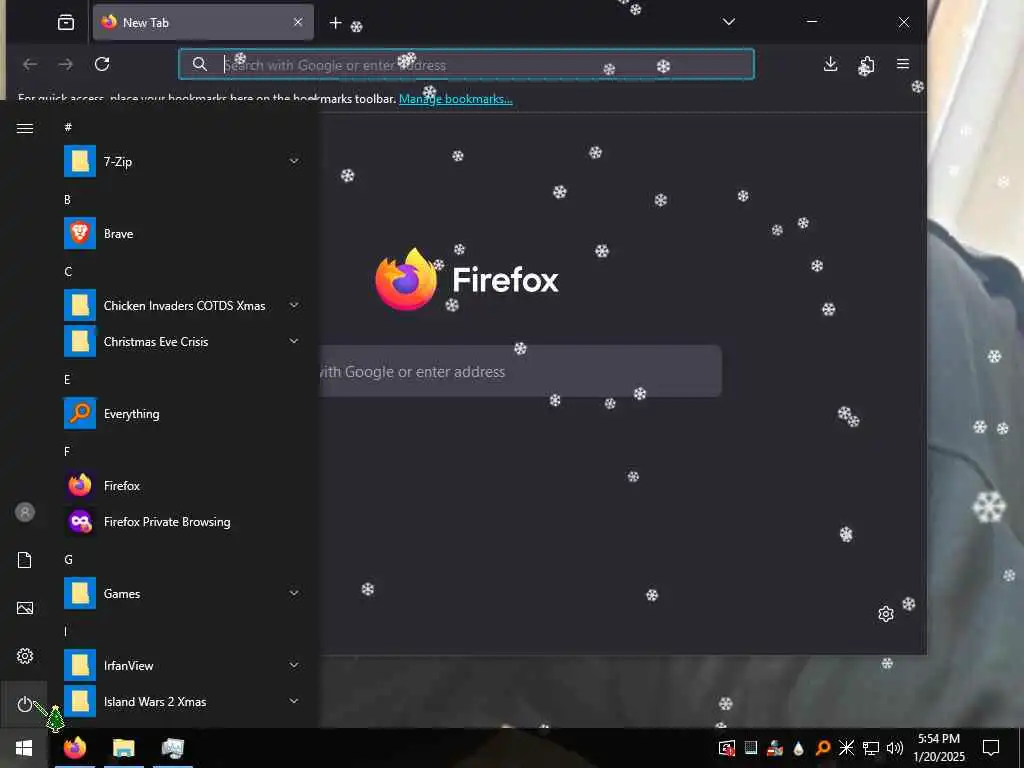Click the F letter header in list
Viewport: 1024px width, 768px height.
click(x=67, y=451)
